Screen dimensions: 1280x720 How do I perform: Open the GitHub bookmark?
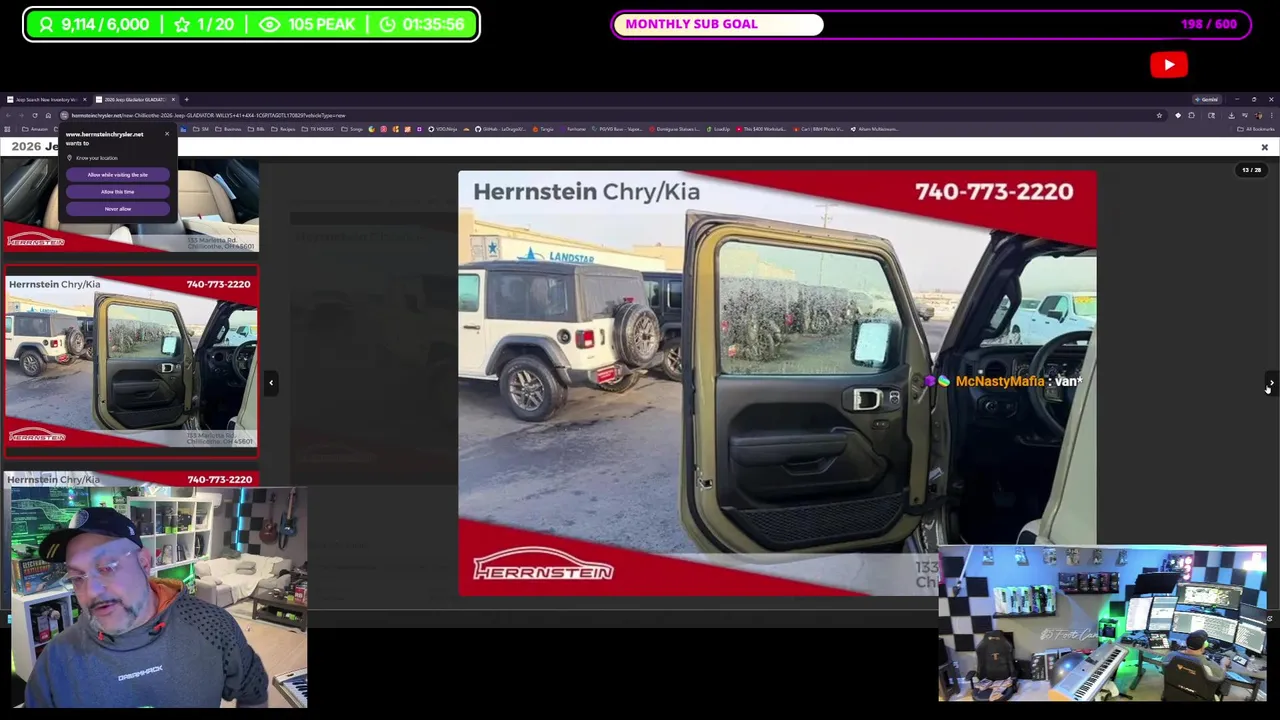(x=500, y=129)
